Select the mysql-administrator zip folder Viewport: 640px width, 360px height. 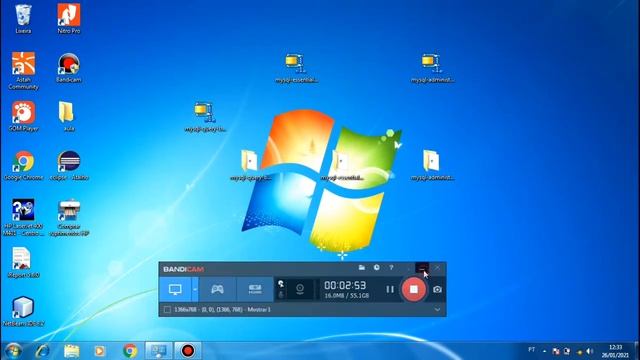432,165
